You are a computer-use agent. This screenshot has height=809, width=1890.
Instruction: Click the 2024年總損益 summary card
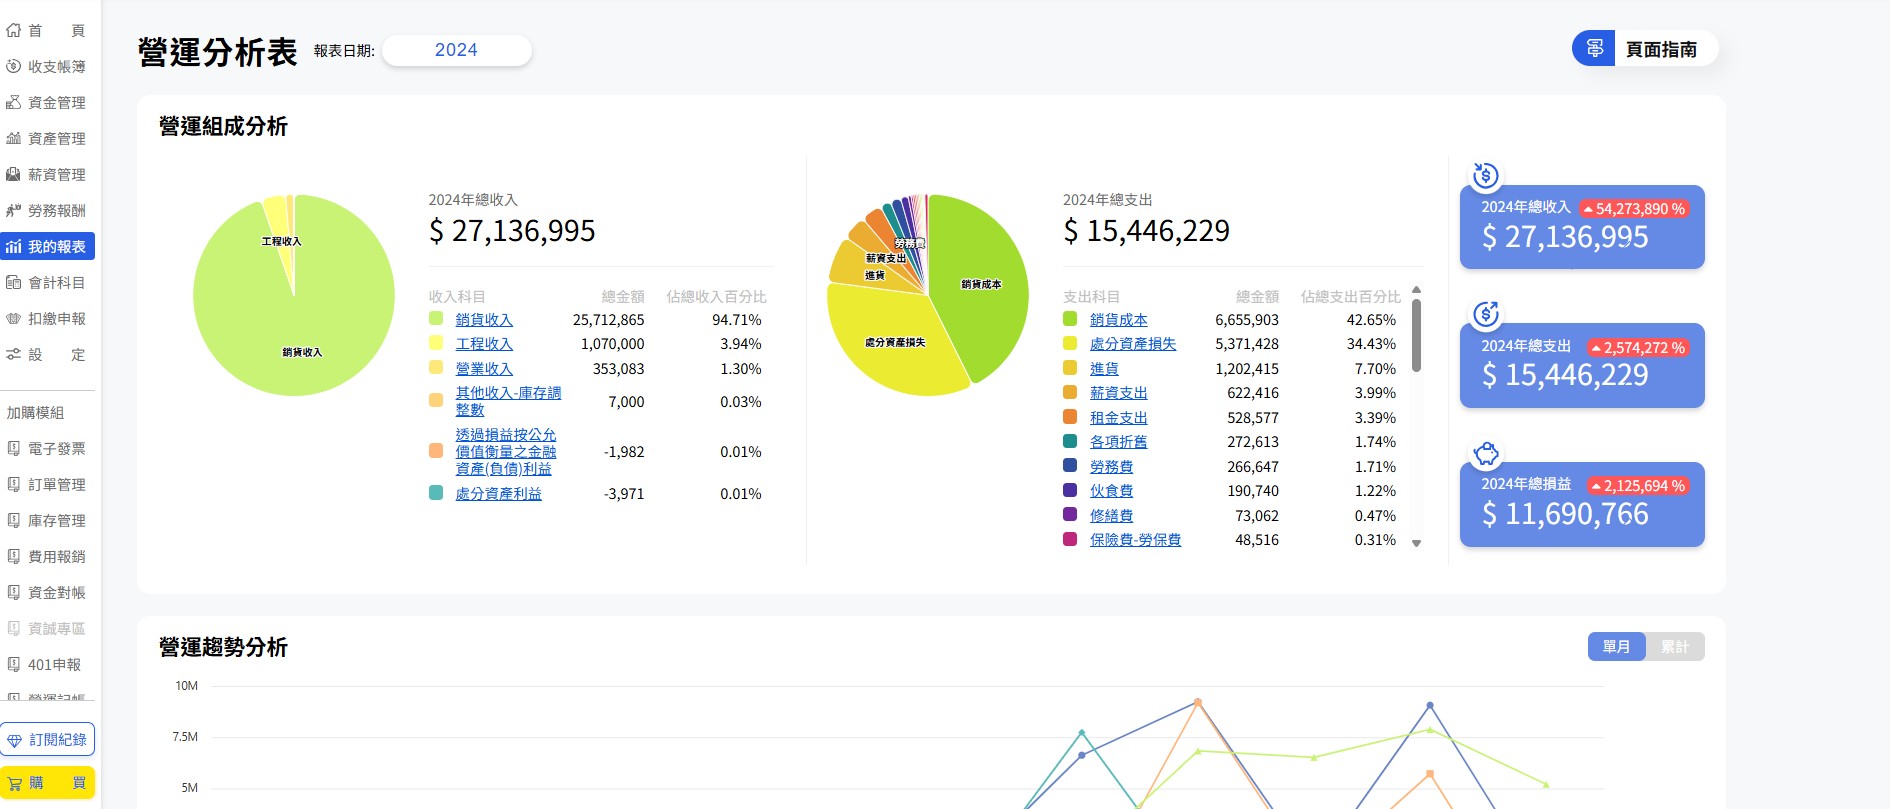1582,504
